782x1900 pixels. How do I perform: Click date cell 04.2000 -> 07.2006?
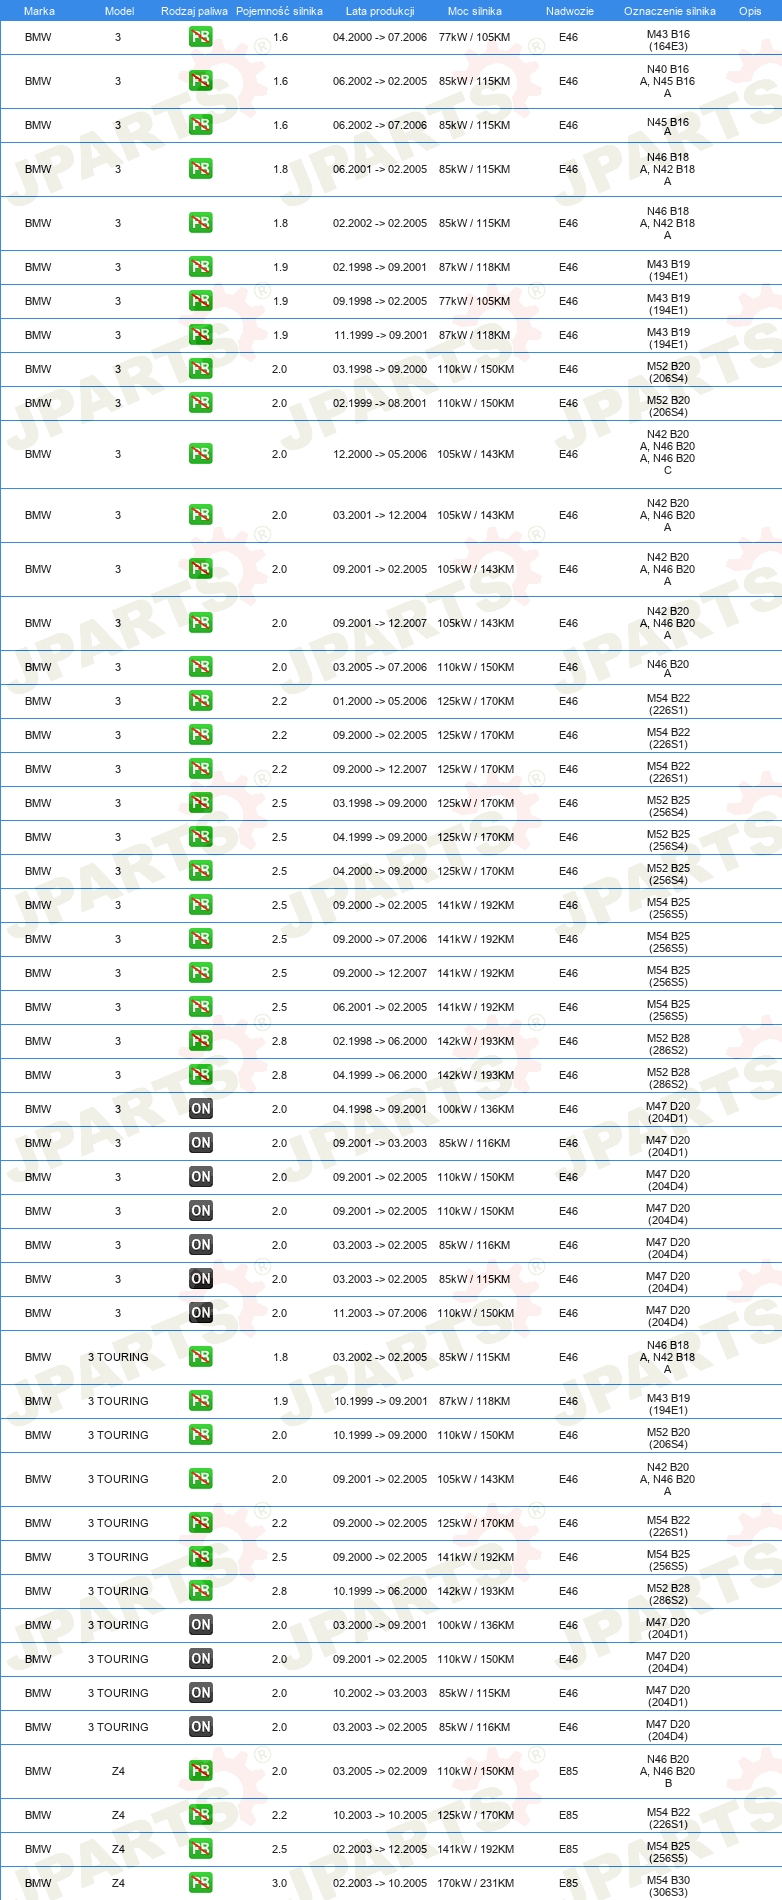(x=380, y=37)
